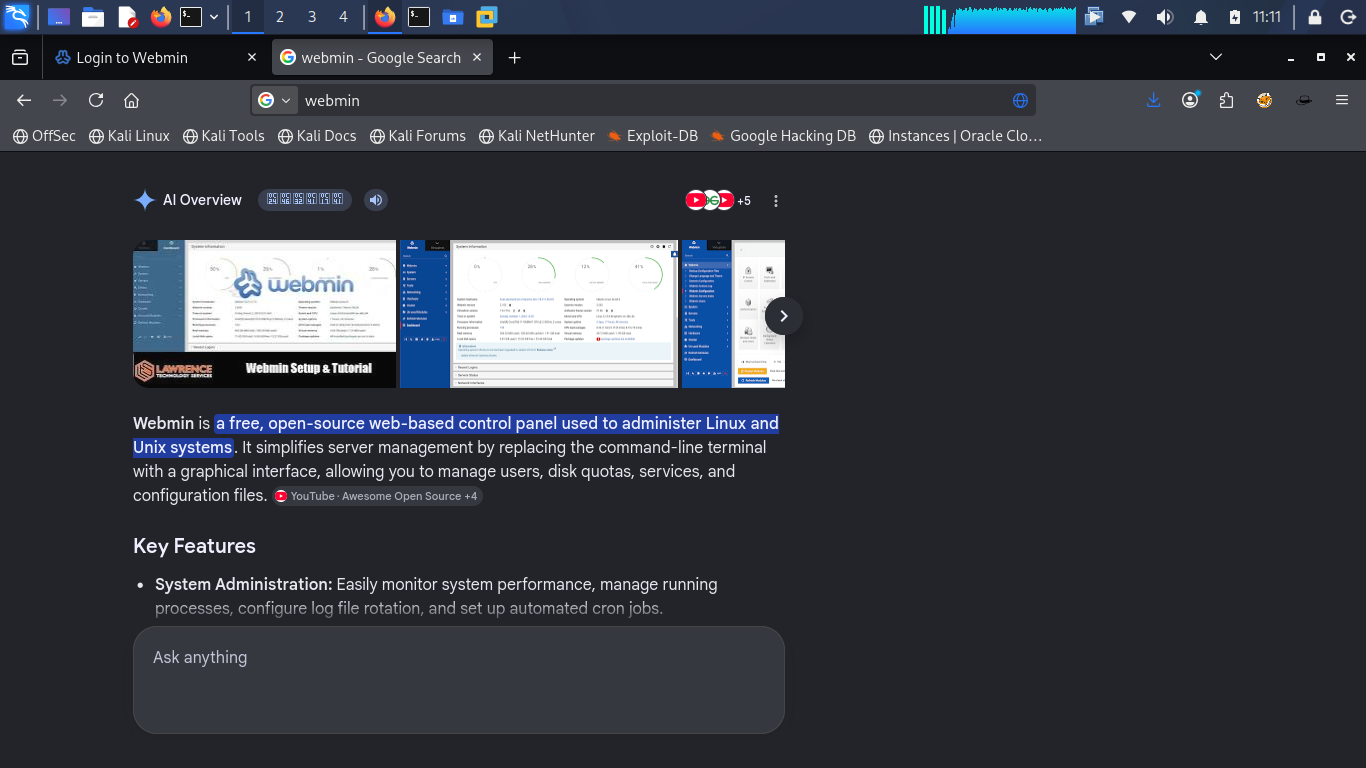Open a new tab with plus button
This screenshot has height=768, width=1366.
coord(514,58)
